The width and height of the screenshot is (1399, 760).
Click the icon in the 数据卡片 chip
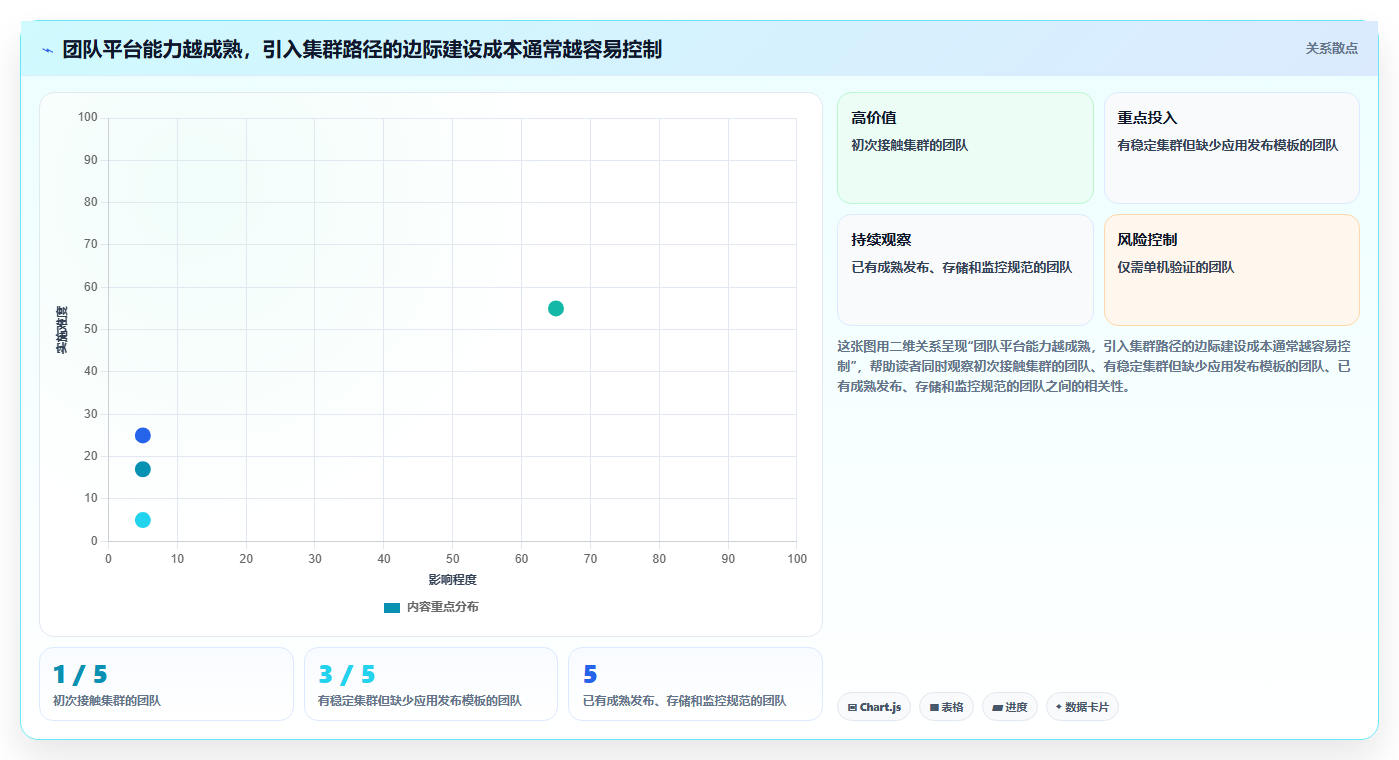1059,706
